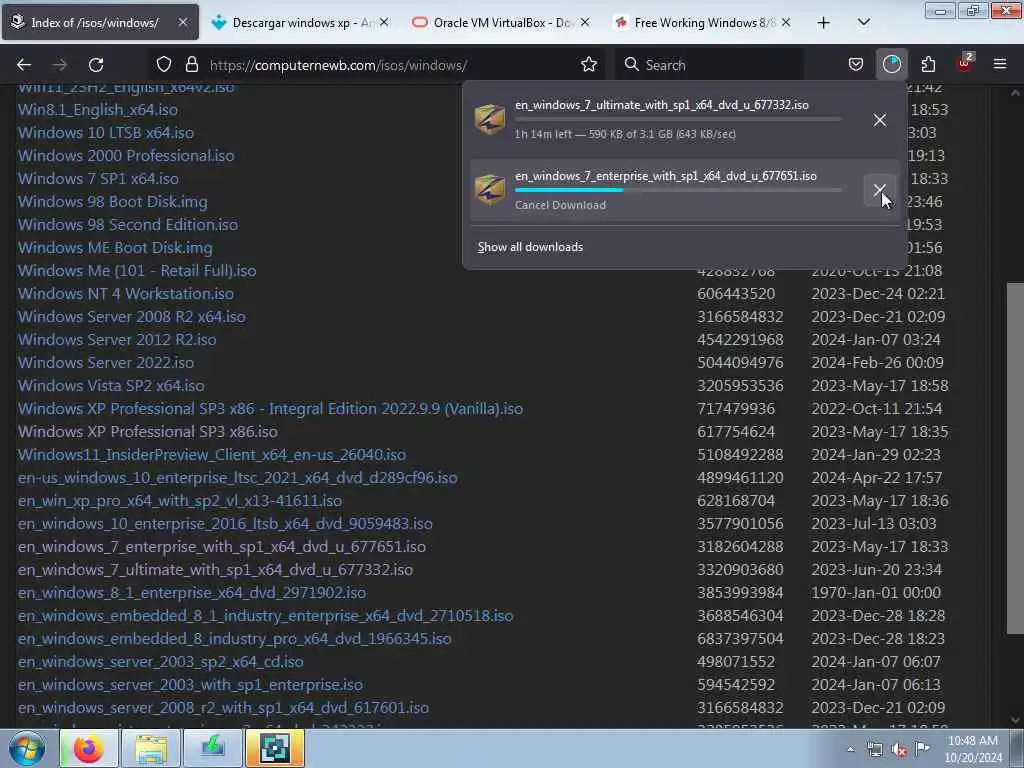Open Windows 2000 Professional.iso link
1024x768 pixels.
pos(126,155)
